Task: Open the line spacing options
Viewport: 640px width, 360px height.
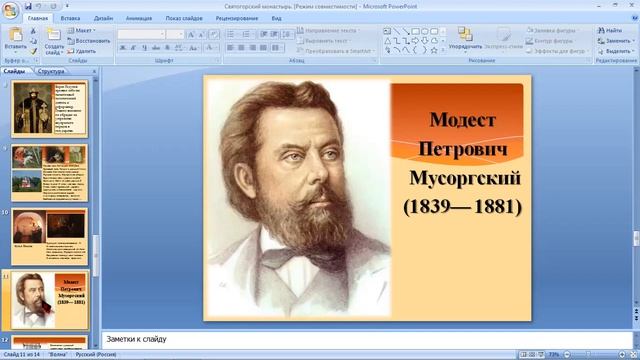Action: (x=287, y=34)
